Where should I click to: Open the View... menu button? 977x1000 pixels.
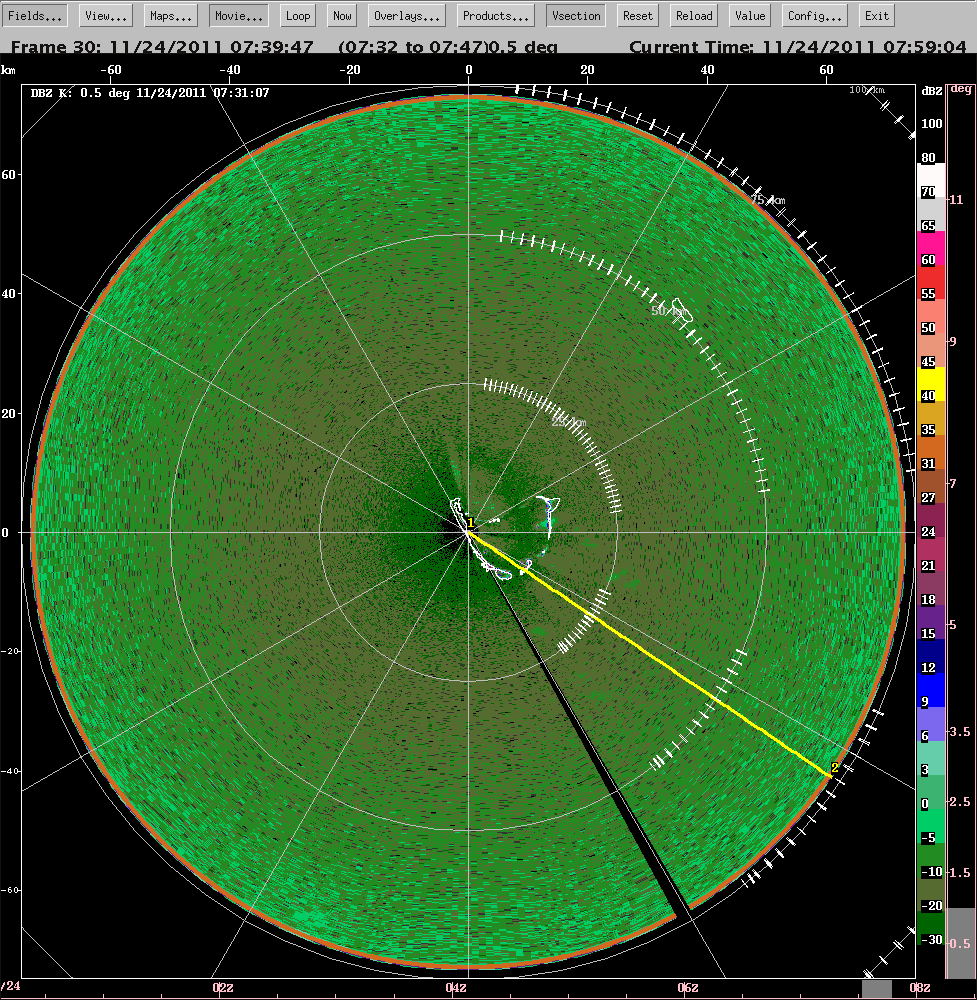point(106,16)
